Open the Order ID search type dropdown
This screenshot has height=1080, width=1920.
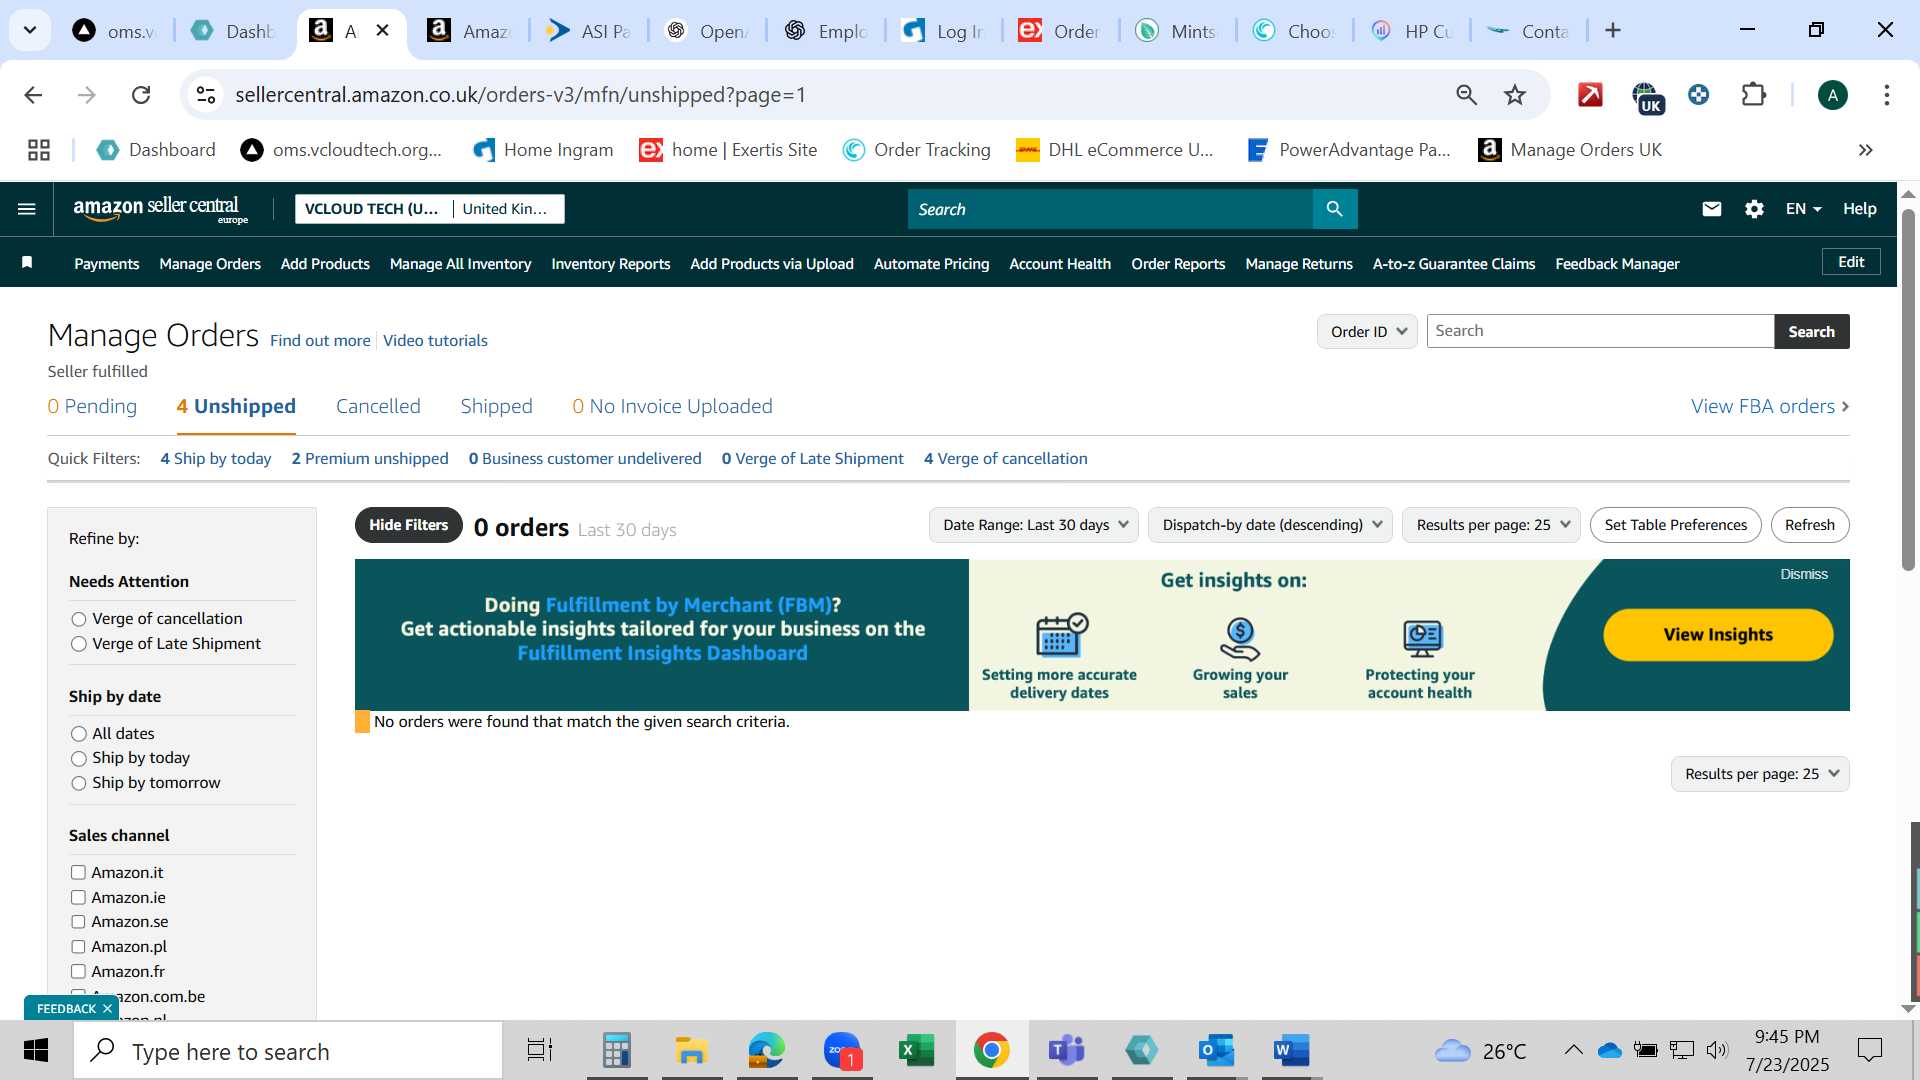tap(1367, 332)
